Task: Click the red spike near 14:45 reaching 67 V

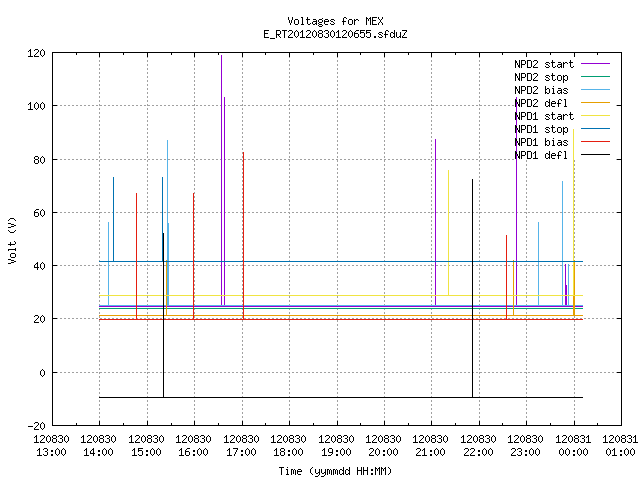Action: 136,256
